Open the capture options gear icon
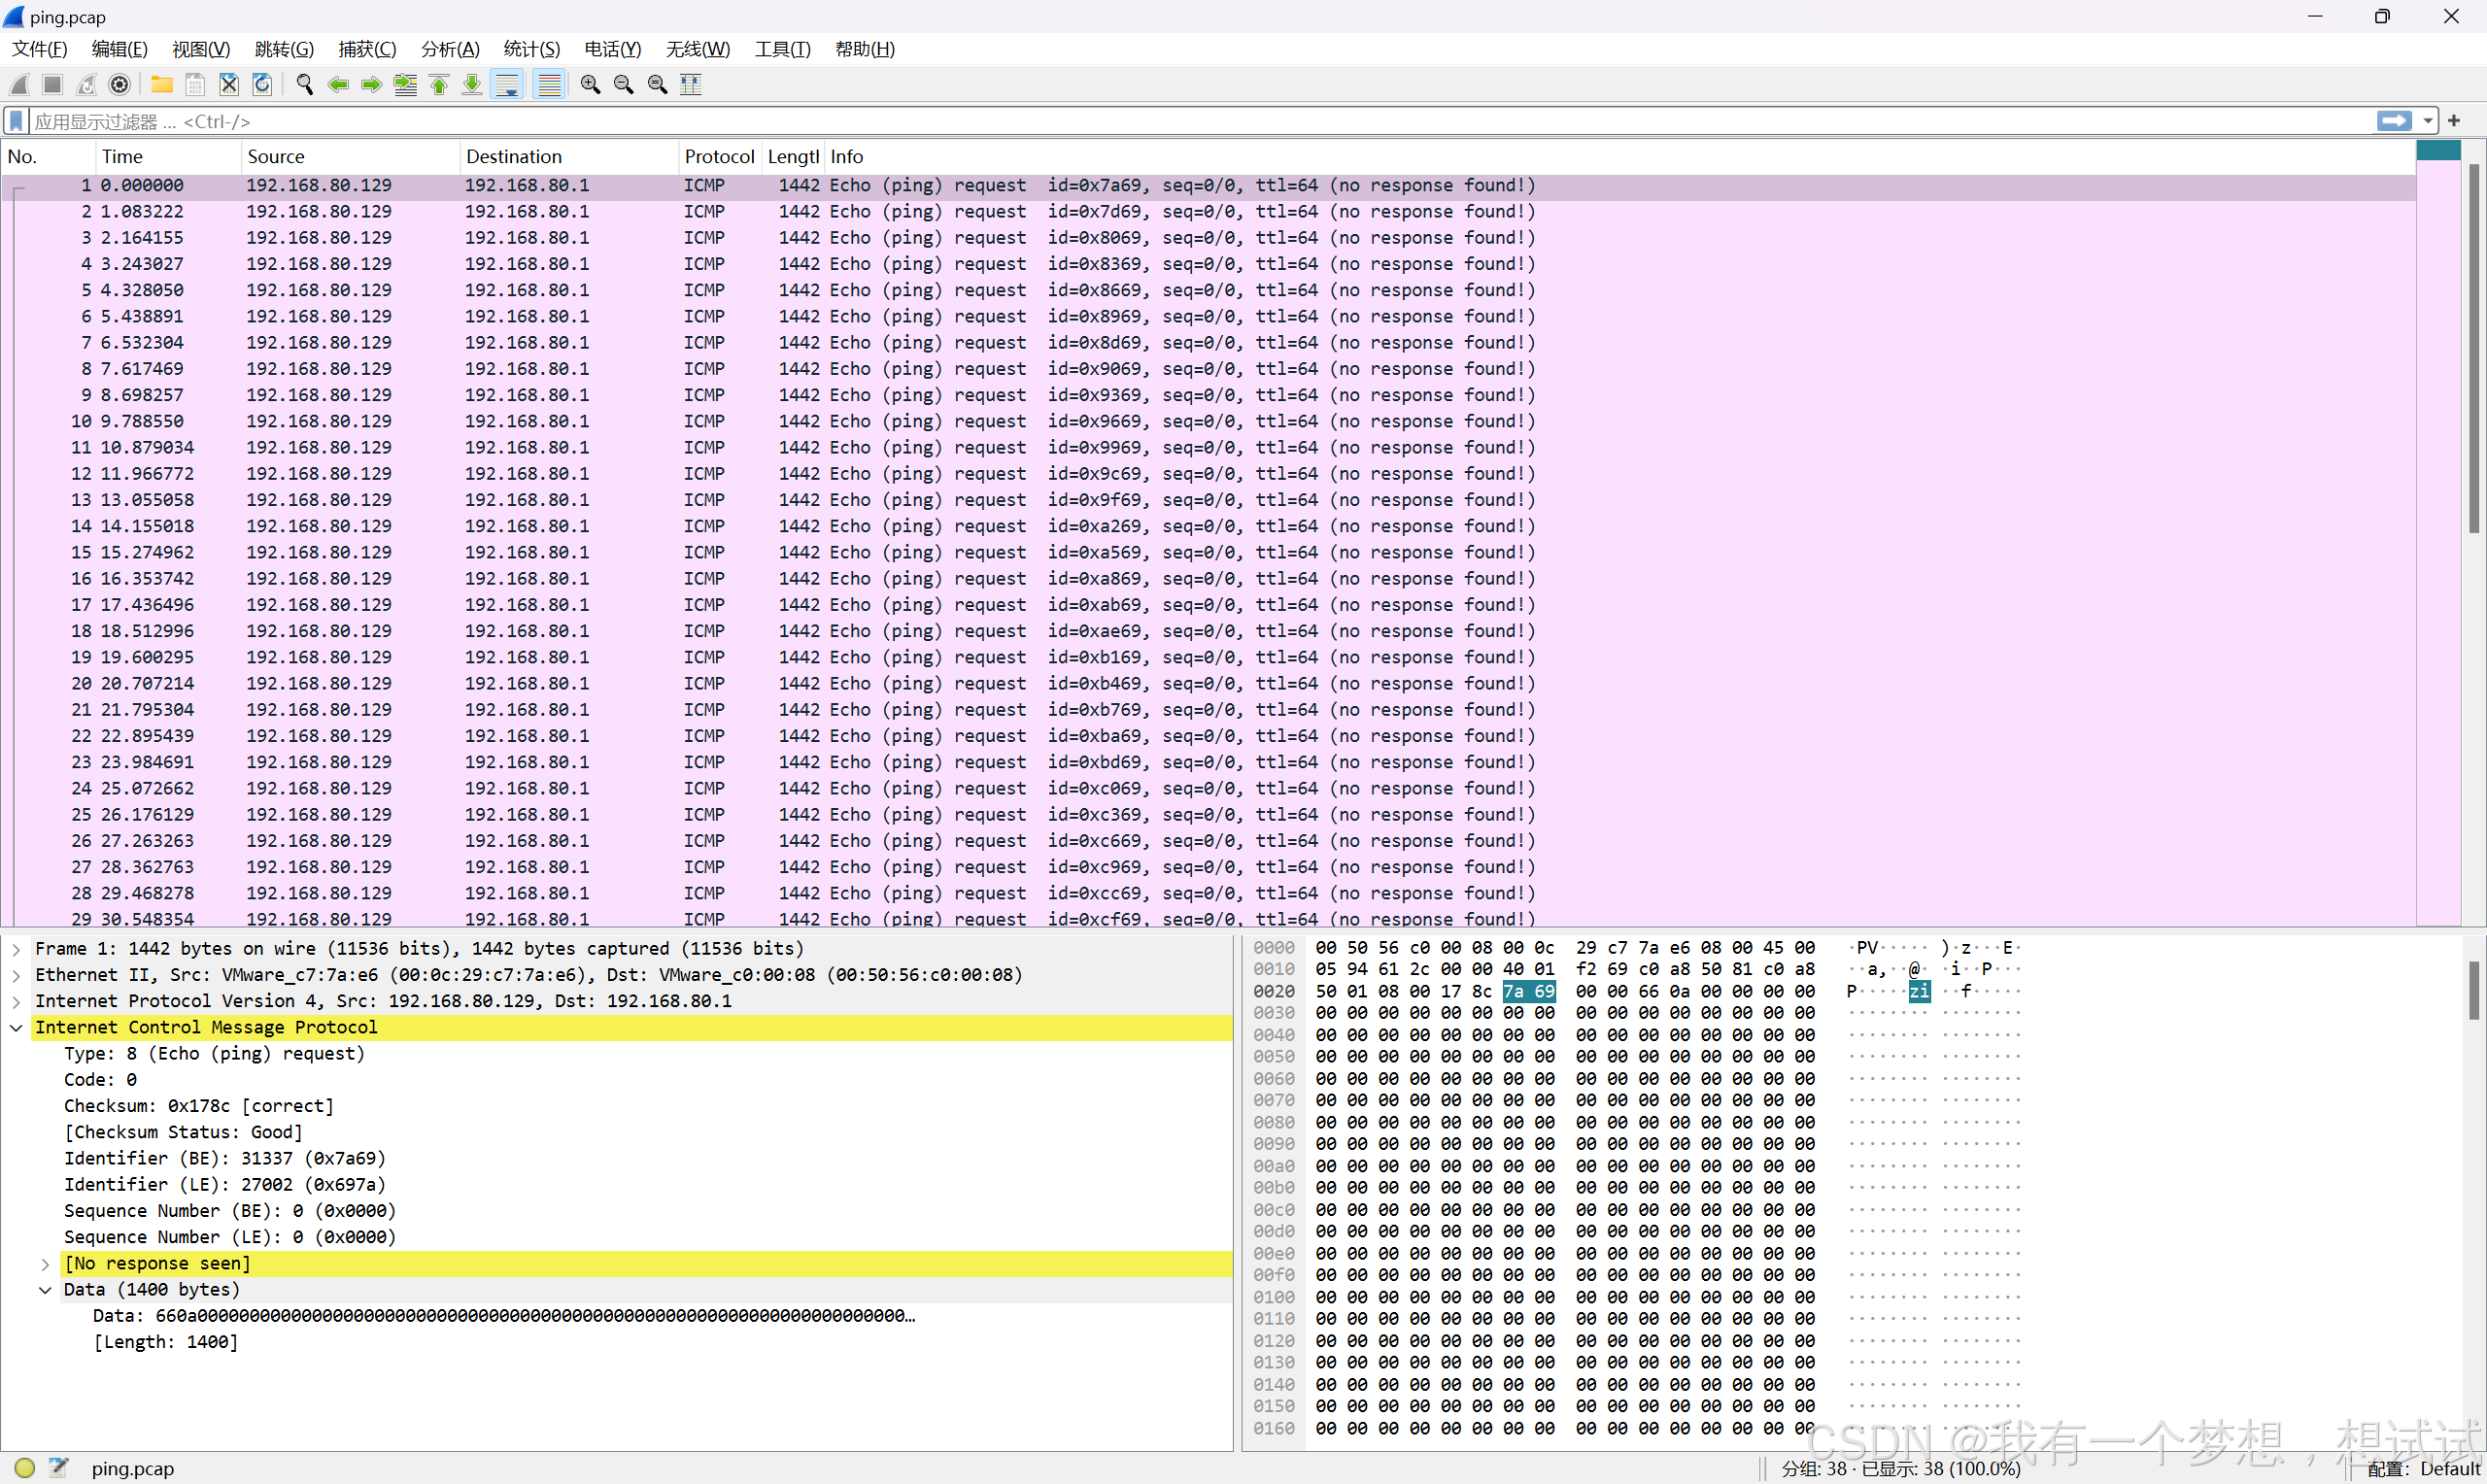 pyautogui.click(x=120, y=85)
